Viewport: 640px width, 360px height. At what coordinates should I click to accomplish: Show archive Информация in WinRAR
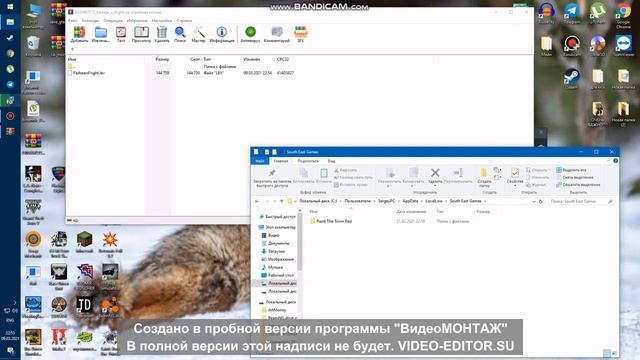click(222, 34)
